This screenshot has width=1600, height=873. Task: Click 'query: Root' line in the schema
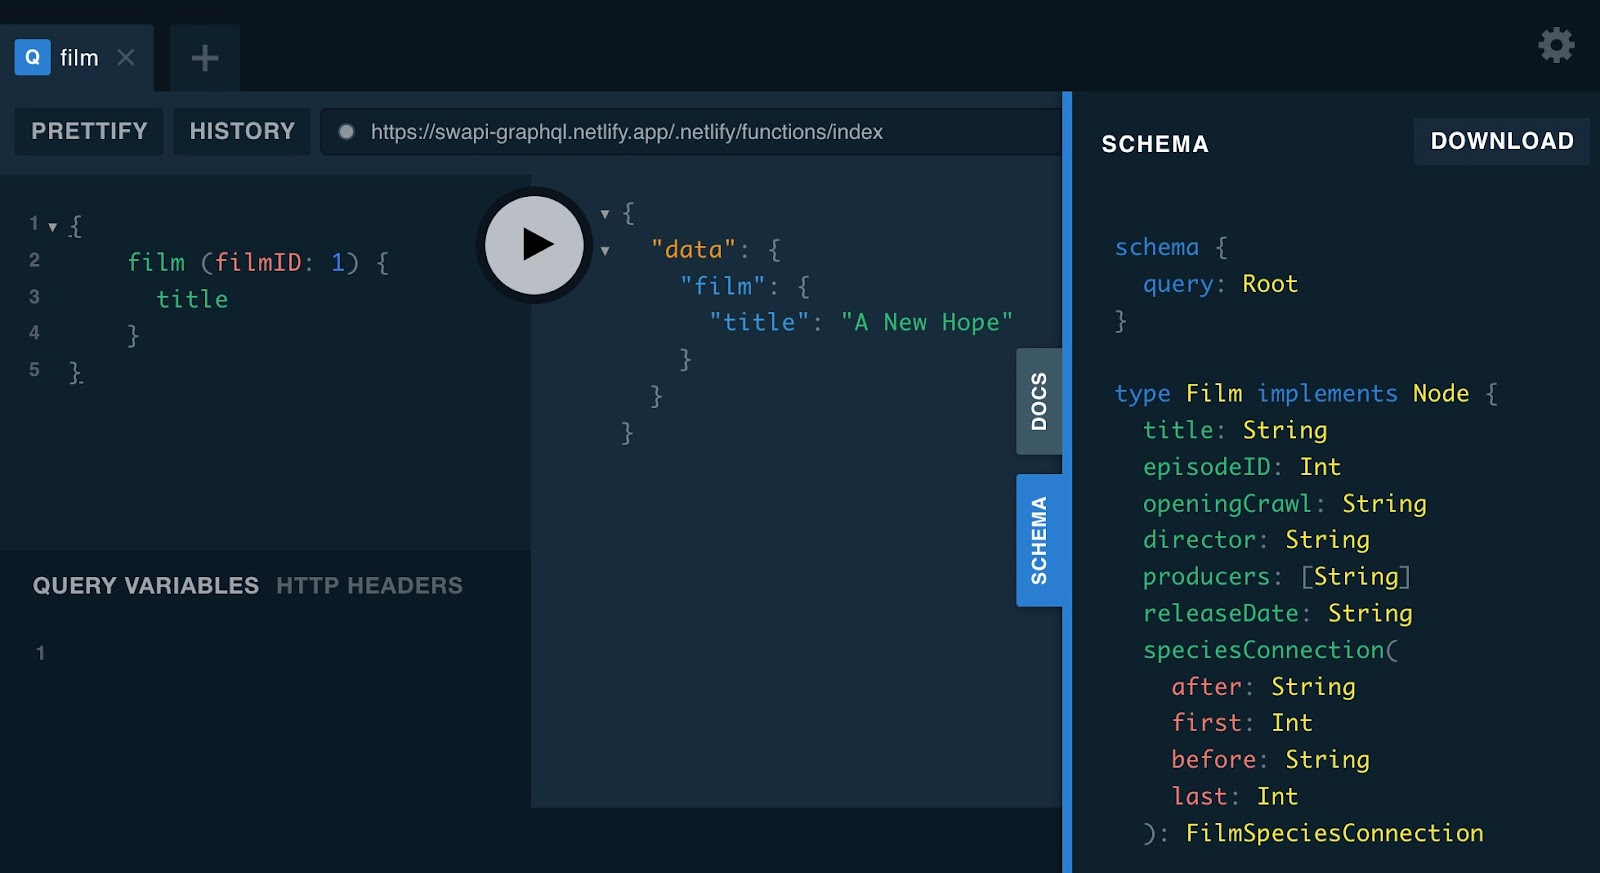tap(1220, 284)
